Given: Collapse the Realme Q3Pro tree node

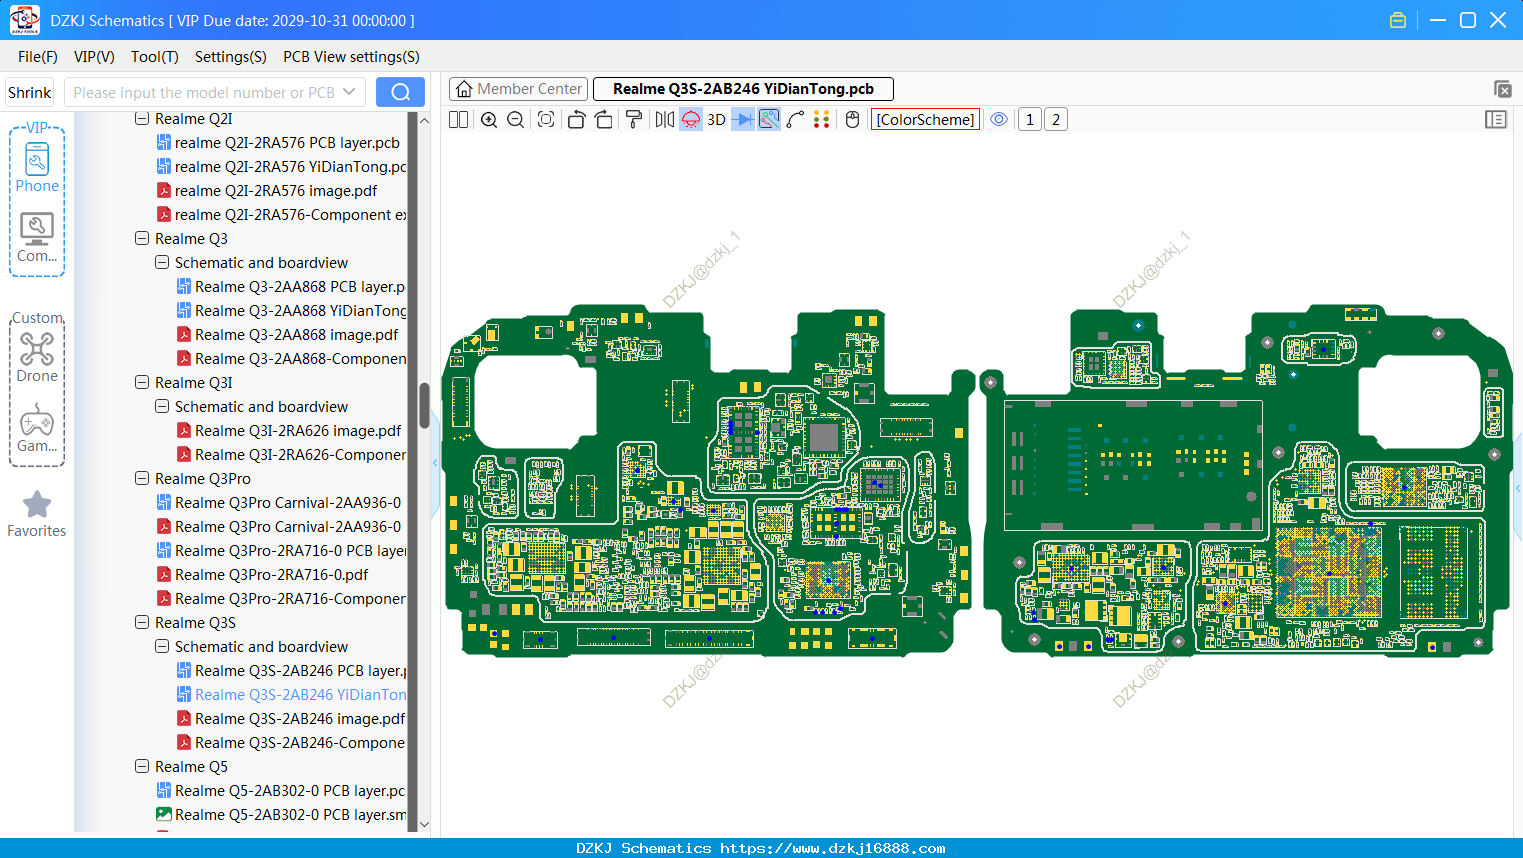Looking at the screenshot, I should click(x=142, y=479).
